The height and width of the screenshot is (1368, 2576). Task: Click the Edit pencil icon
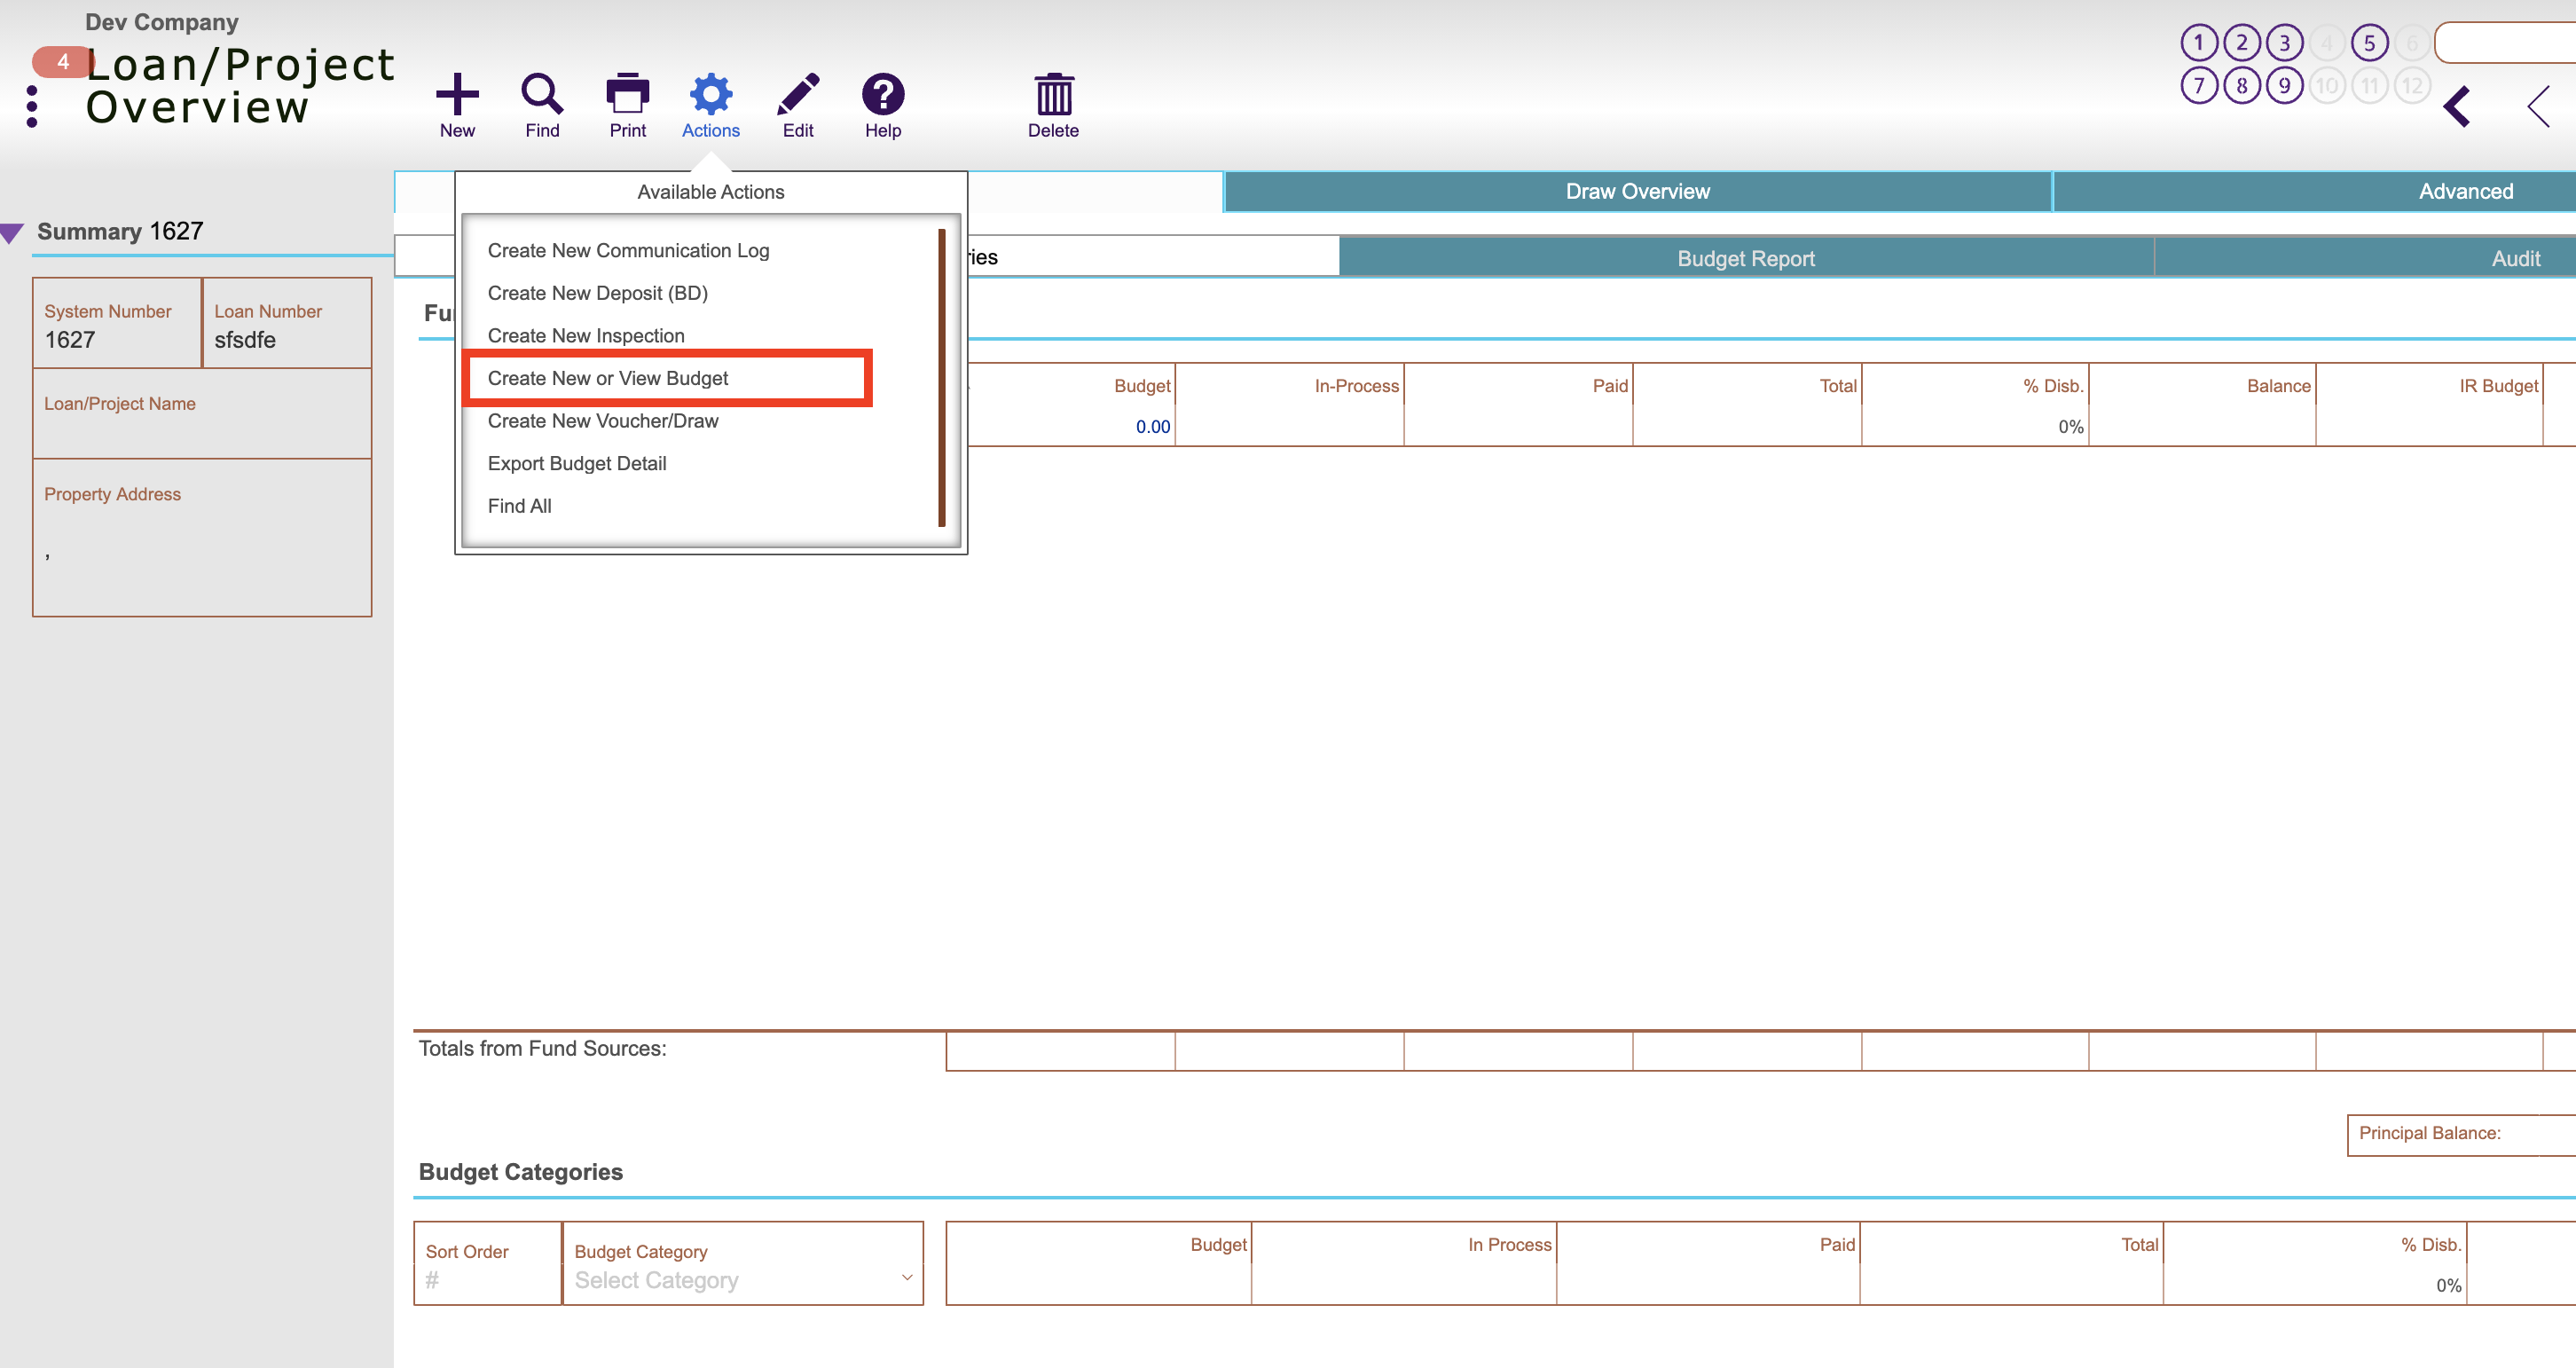pos(798,95)
